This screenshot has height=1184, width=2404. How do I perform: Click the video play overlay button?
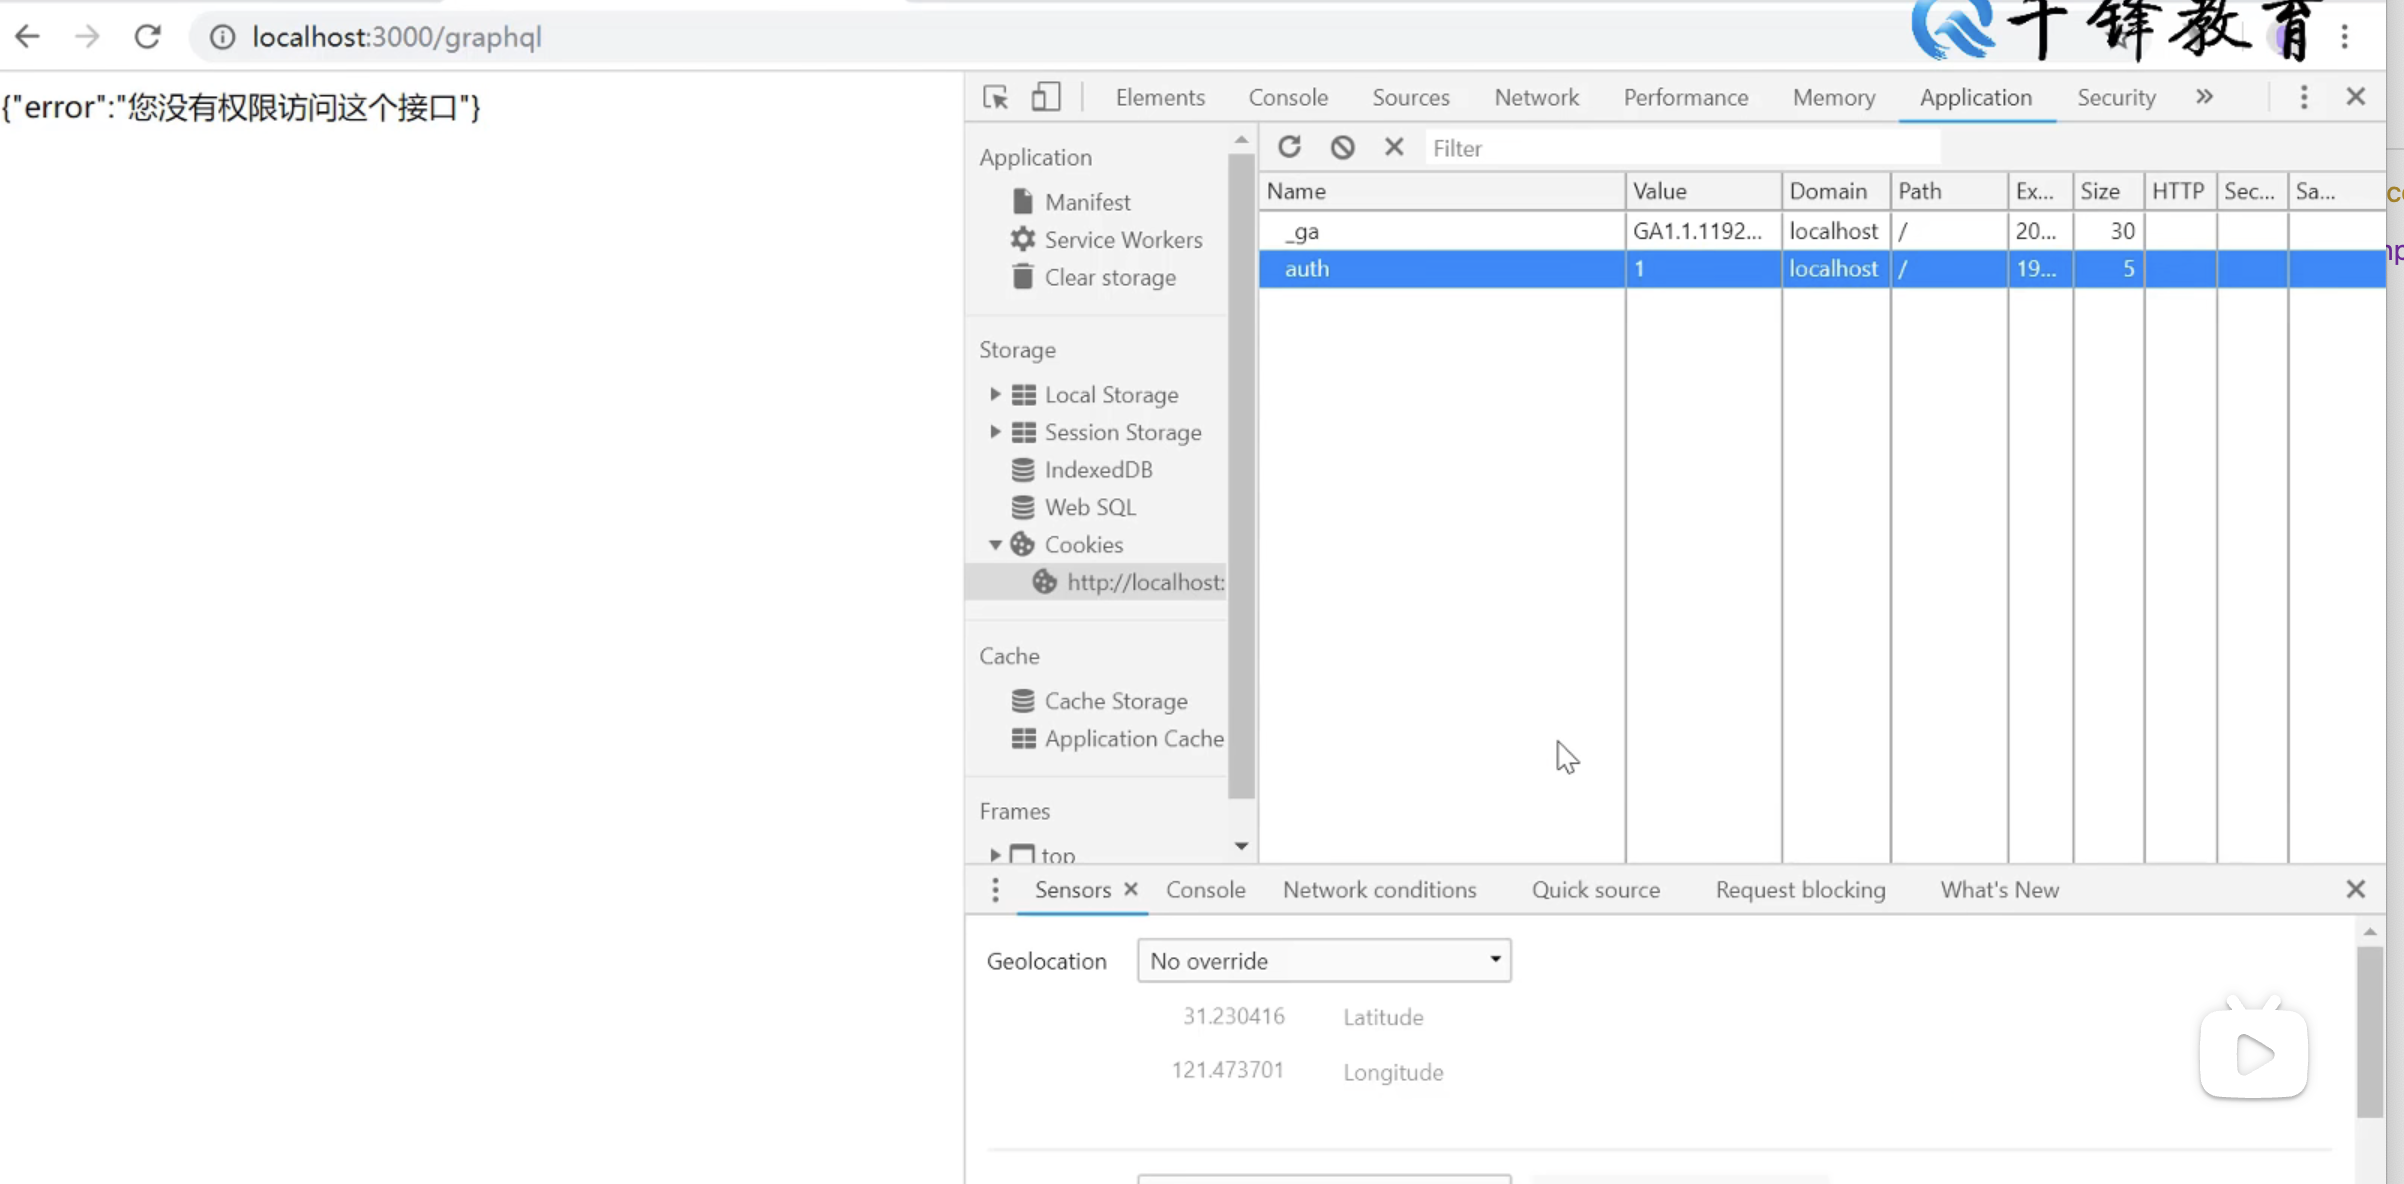coord(2253,1054)
